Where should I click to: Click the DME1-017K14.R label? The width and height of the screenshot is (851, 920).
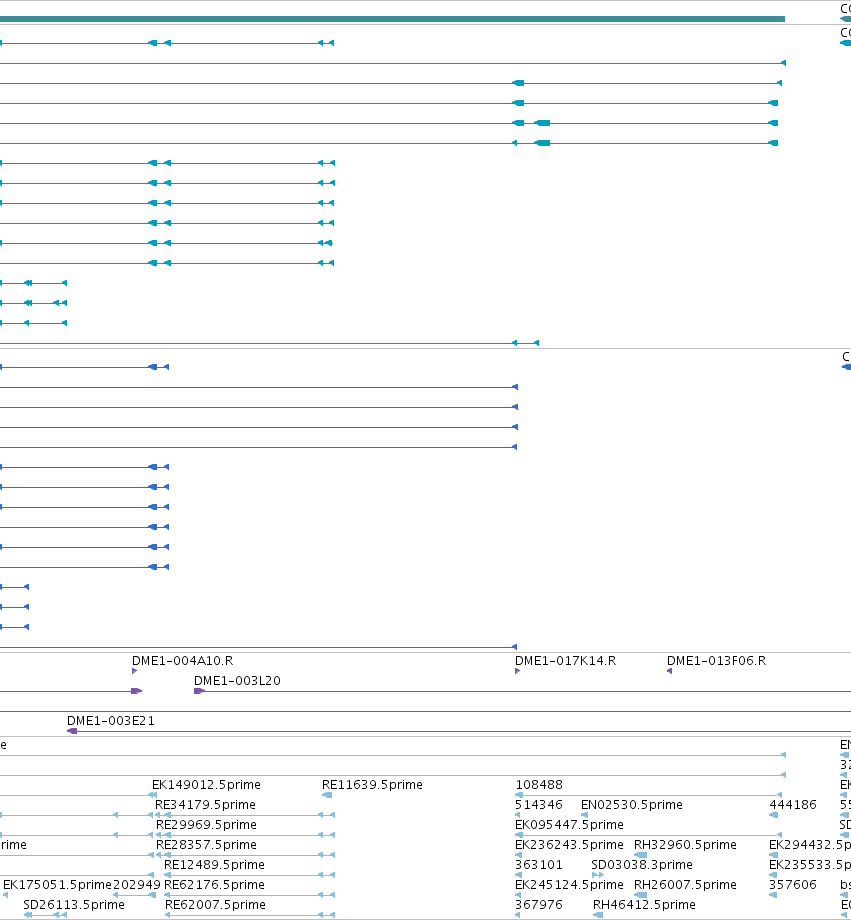click(x=565, y=661)
